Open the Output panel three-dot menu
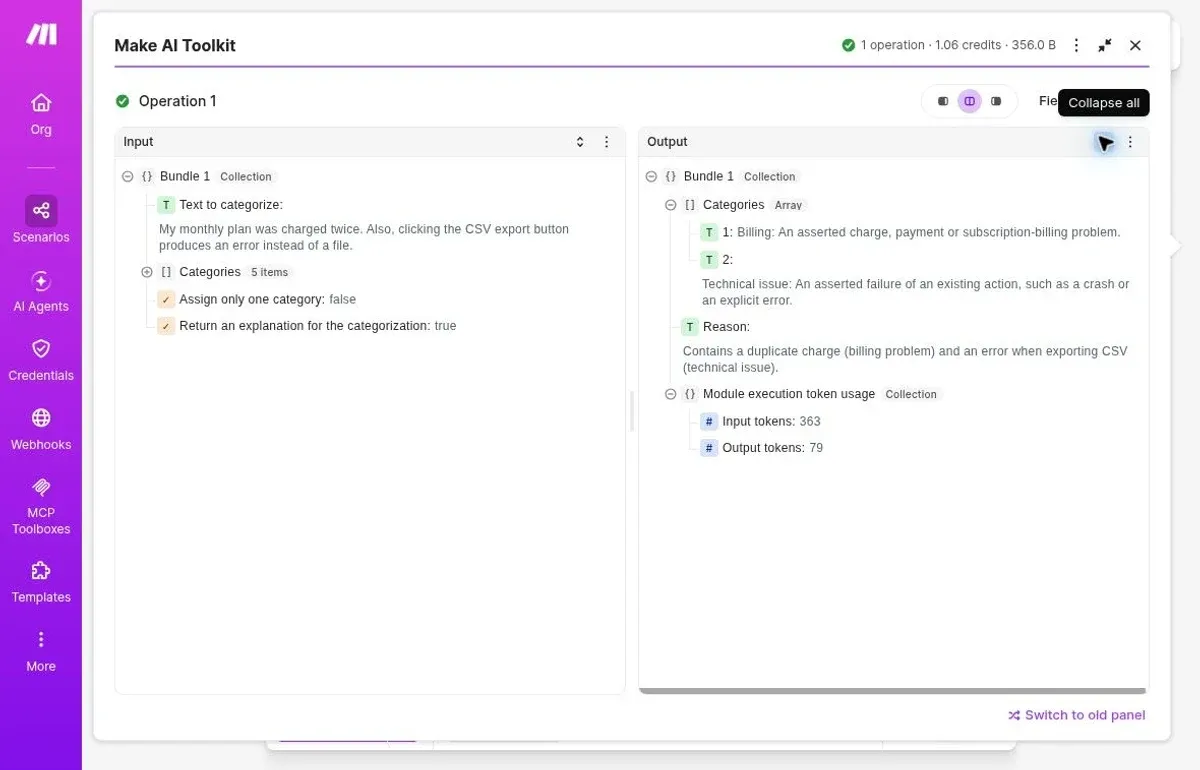 (x=1131, y=142)
